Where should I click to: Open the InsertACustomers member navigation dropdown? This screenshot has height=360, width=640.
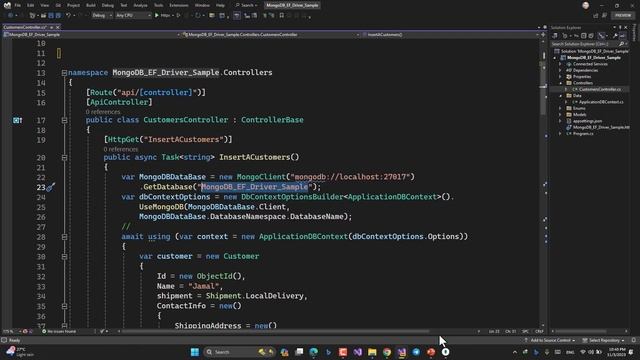click(450, 35)
